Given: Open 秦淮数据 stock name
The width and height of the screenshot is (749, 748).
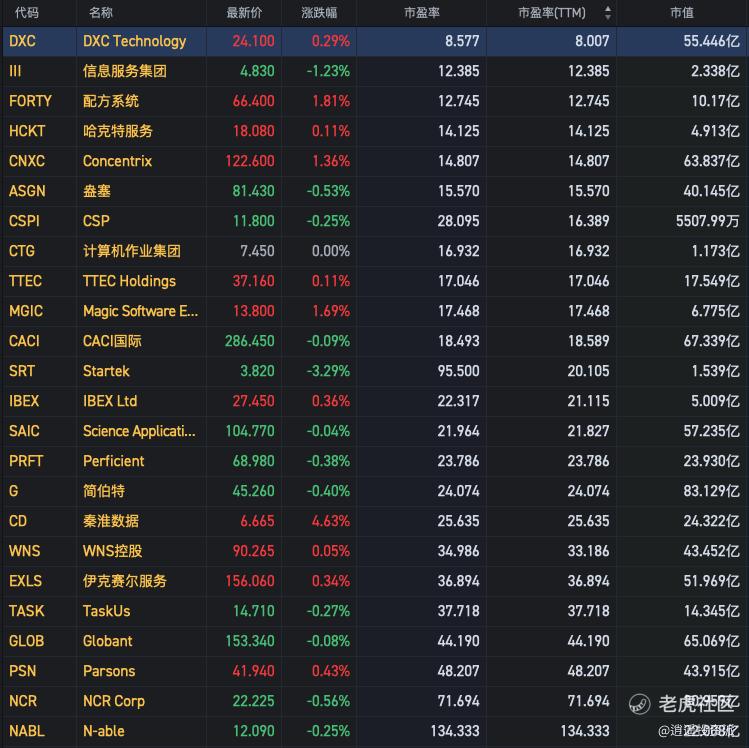Looking at the screenshot, I should 111,521.
